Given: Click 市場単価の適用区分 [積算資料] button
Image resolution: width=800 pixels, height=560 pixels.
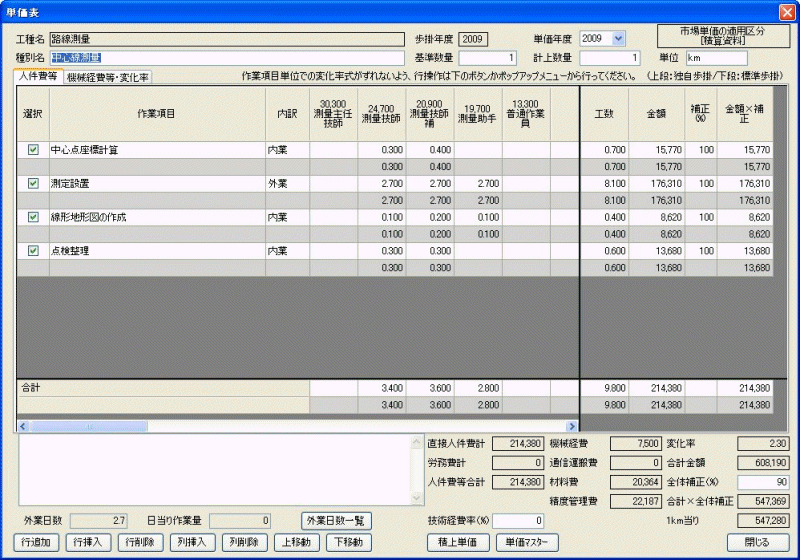Looking at the screenshot, I should coord(723,36).
